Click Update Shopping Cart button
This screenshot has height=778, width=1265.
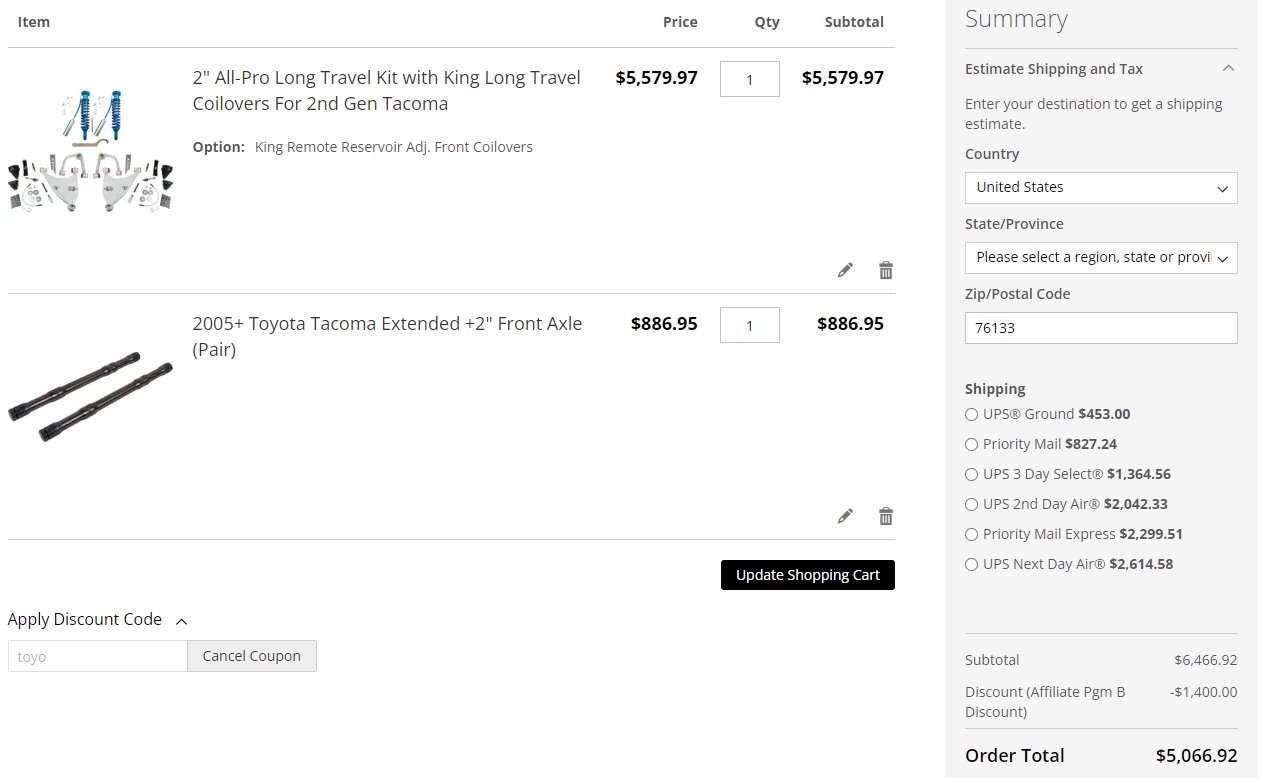[x=807, y=575]
